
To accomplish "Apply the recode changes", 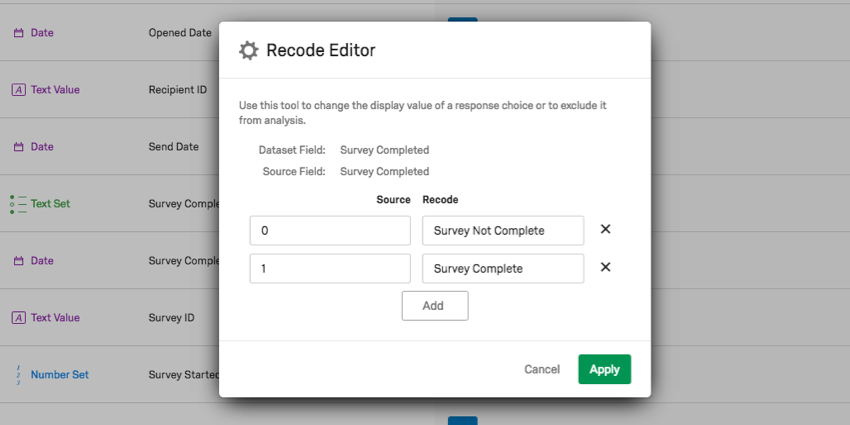I will click(x=604, y=369).
